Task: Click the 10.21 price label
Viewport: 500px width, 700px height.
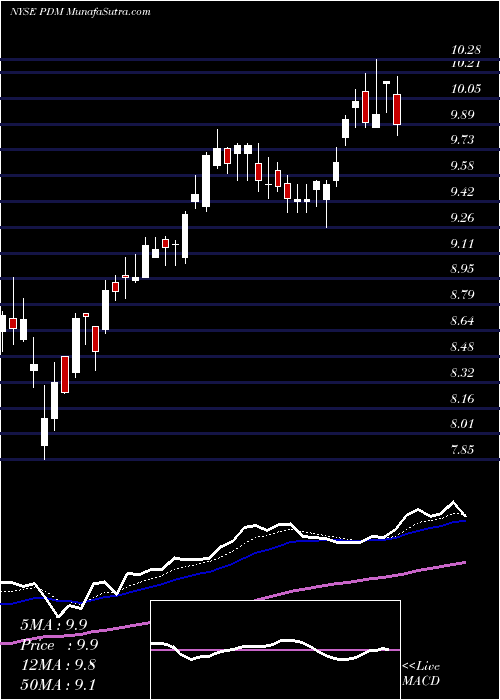Action: click(466, 64)
